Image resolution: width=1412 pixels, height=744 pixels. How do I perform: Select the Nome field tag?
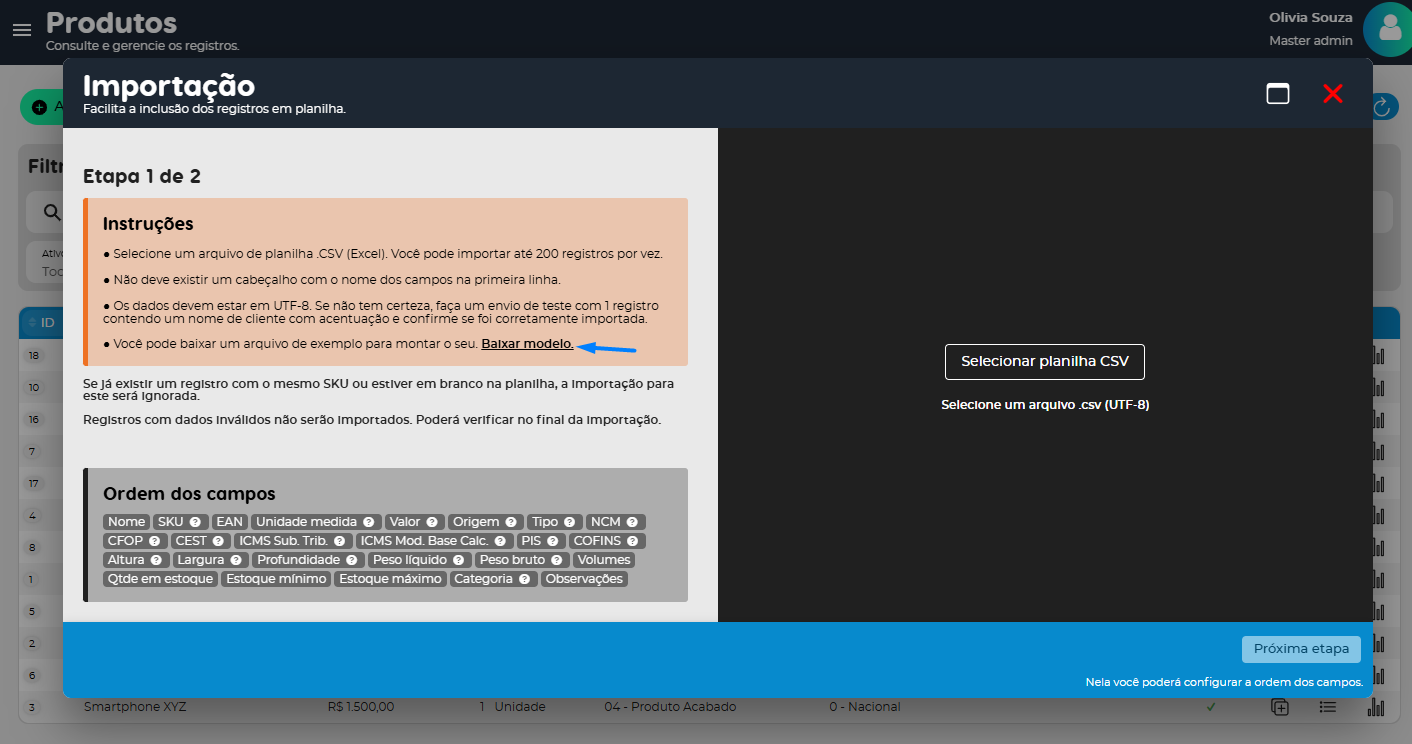(127, 522)
